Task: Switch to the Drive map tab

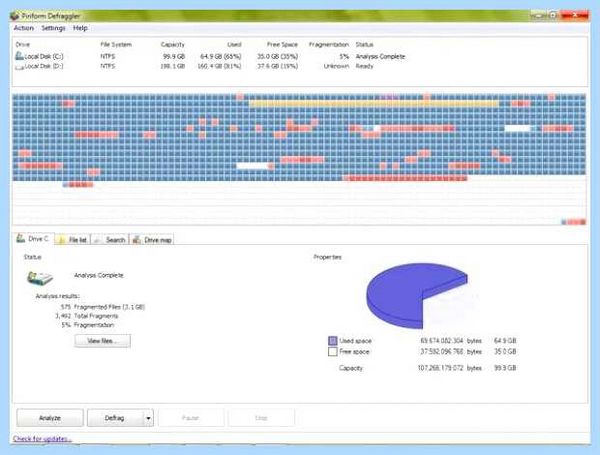Action: 152,240
